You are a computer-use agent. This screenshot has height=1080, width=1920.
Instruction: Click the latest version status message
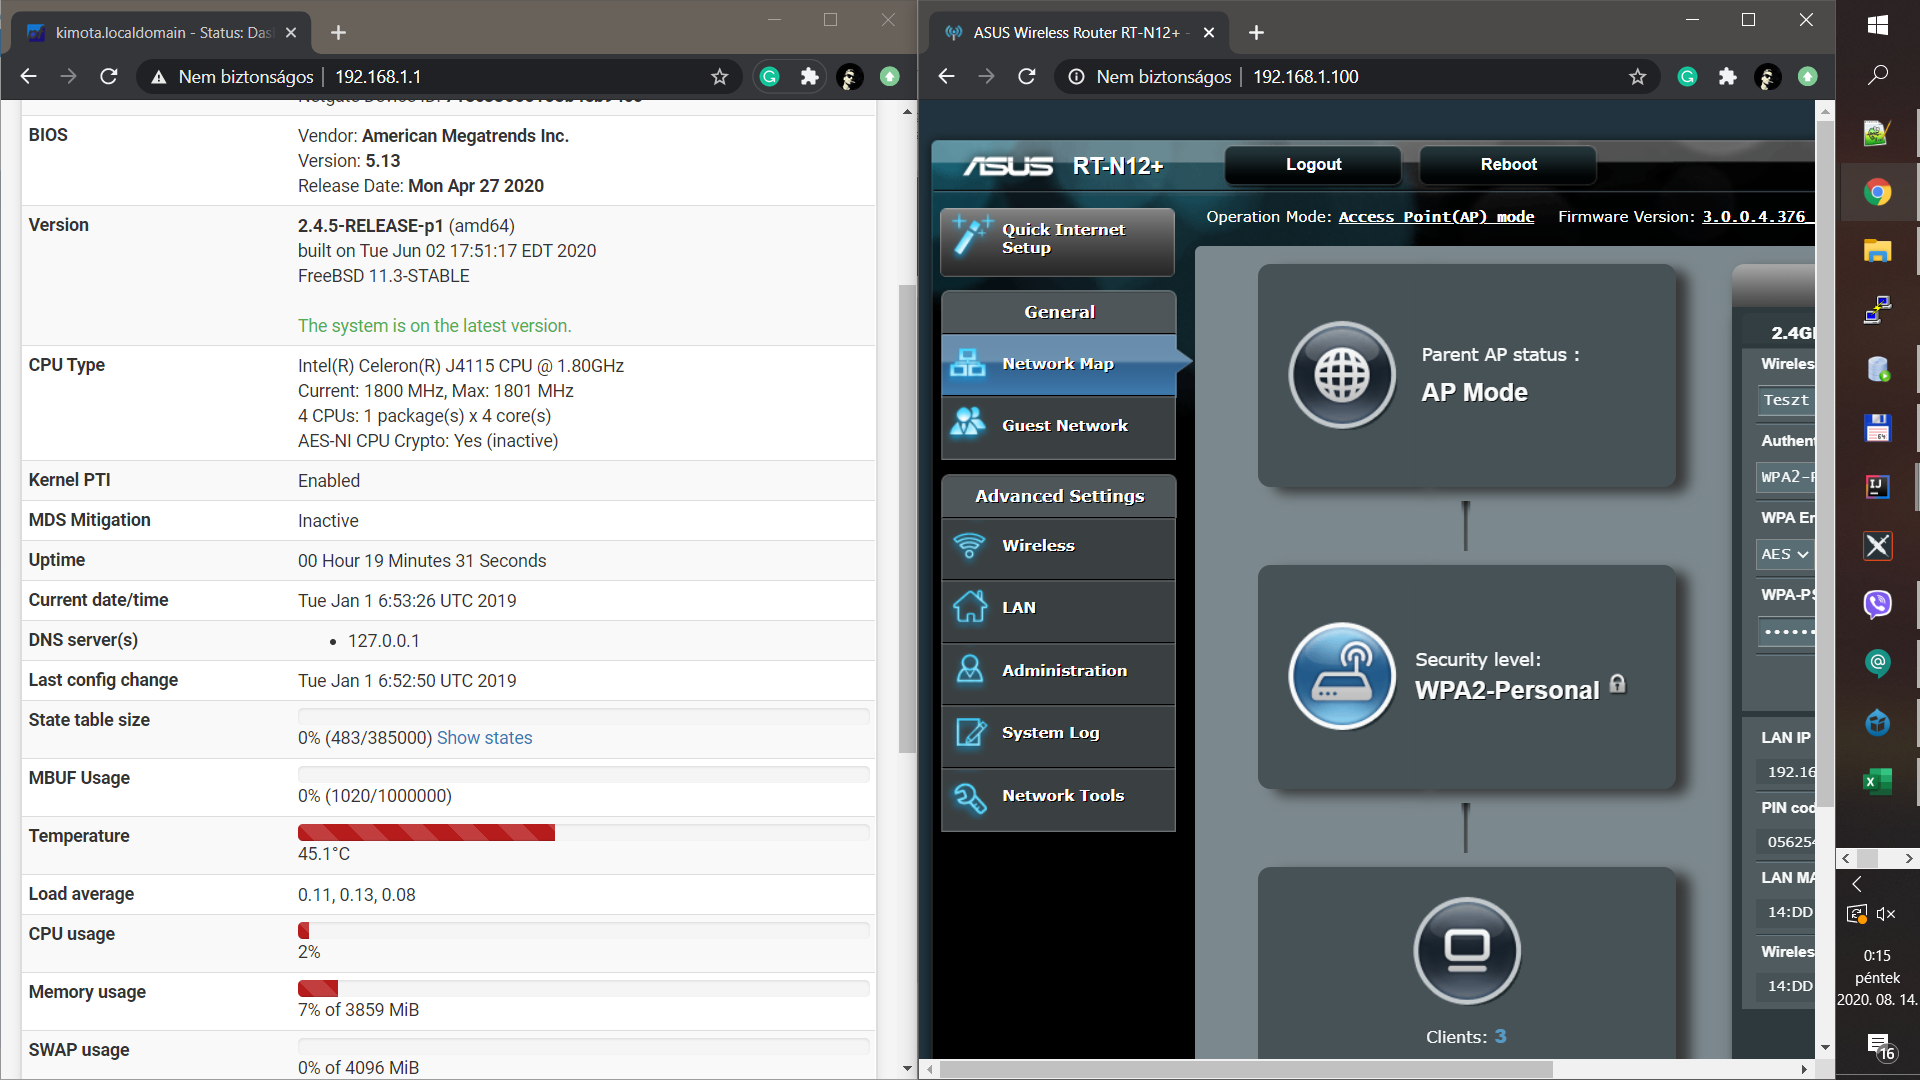coord(434,326)
